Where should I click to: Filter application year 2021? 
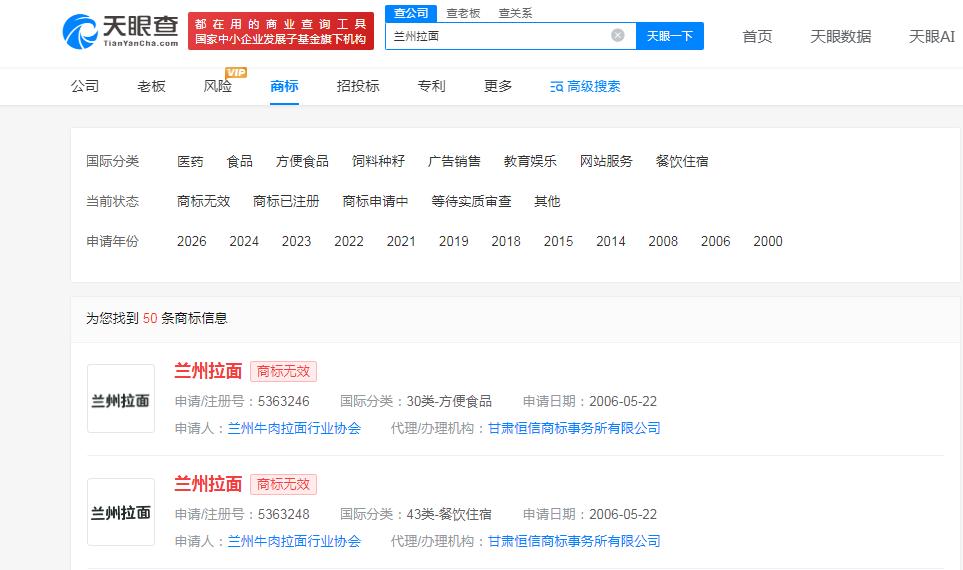[x=401, y=241]
